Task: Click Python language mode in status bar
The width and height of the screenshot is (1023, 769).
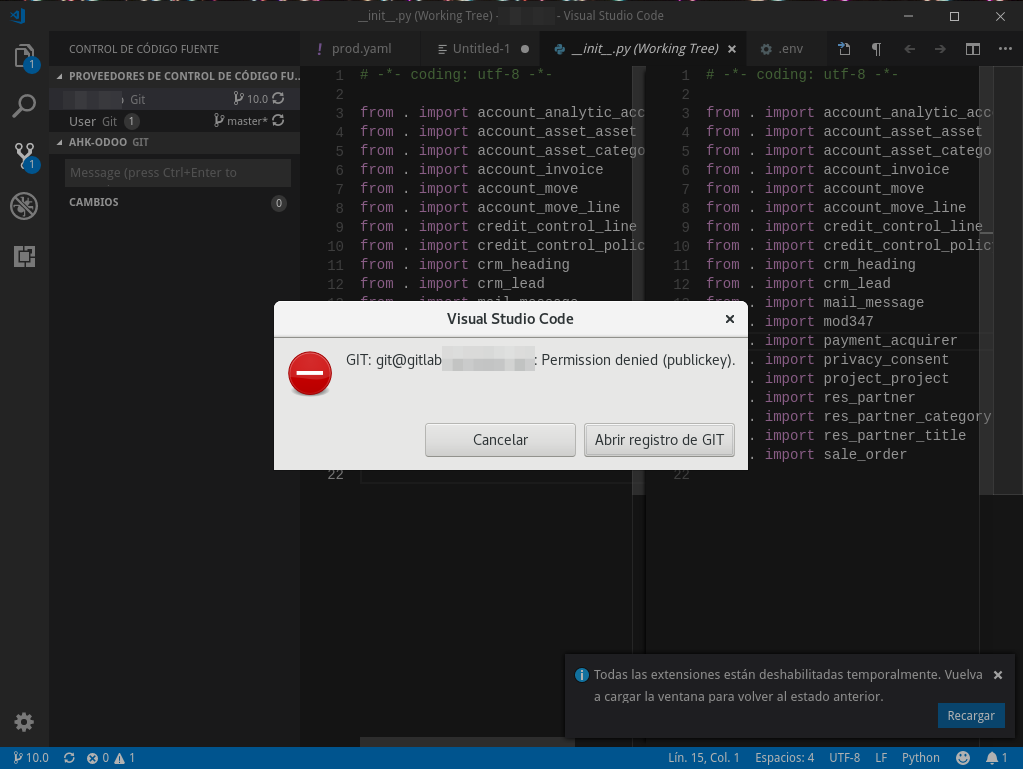Action: (x=921, y=758)
